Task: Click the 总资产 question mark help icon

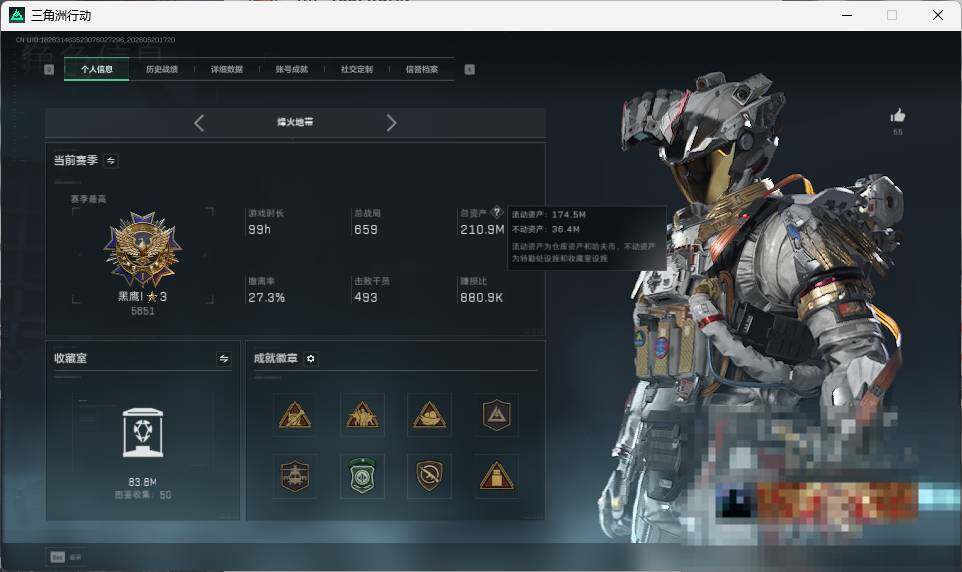Action: coord(497,212)
